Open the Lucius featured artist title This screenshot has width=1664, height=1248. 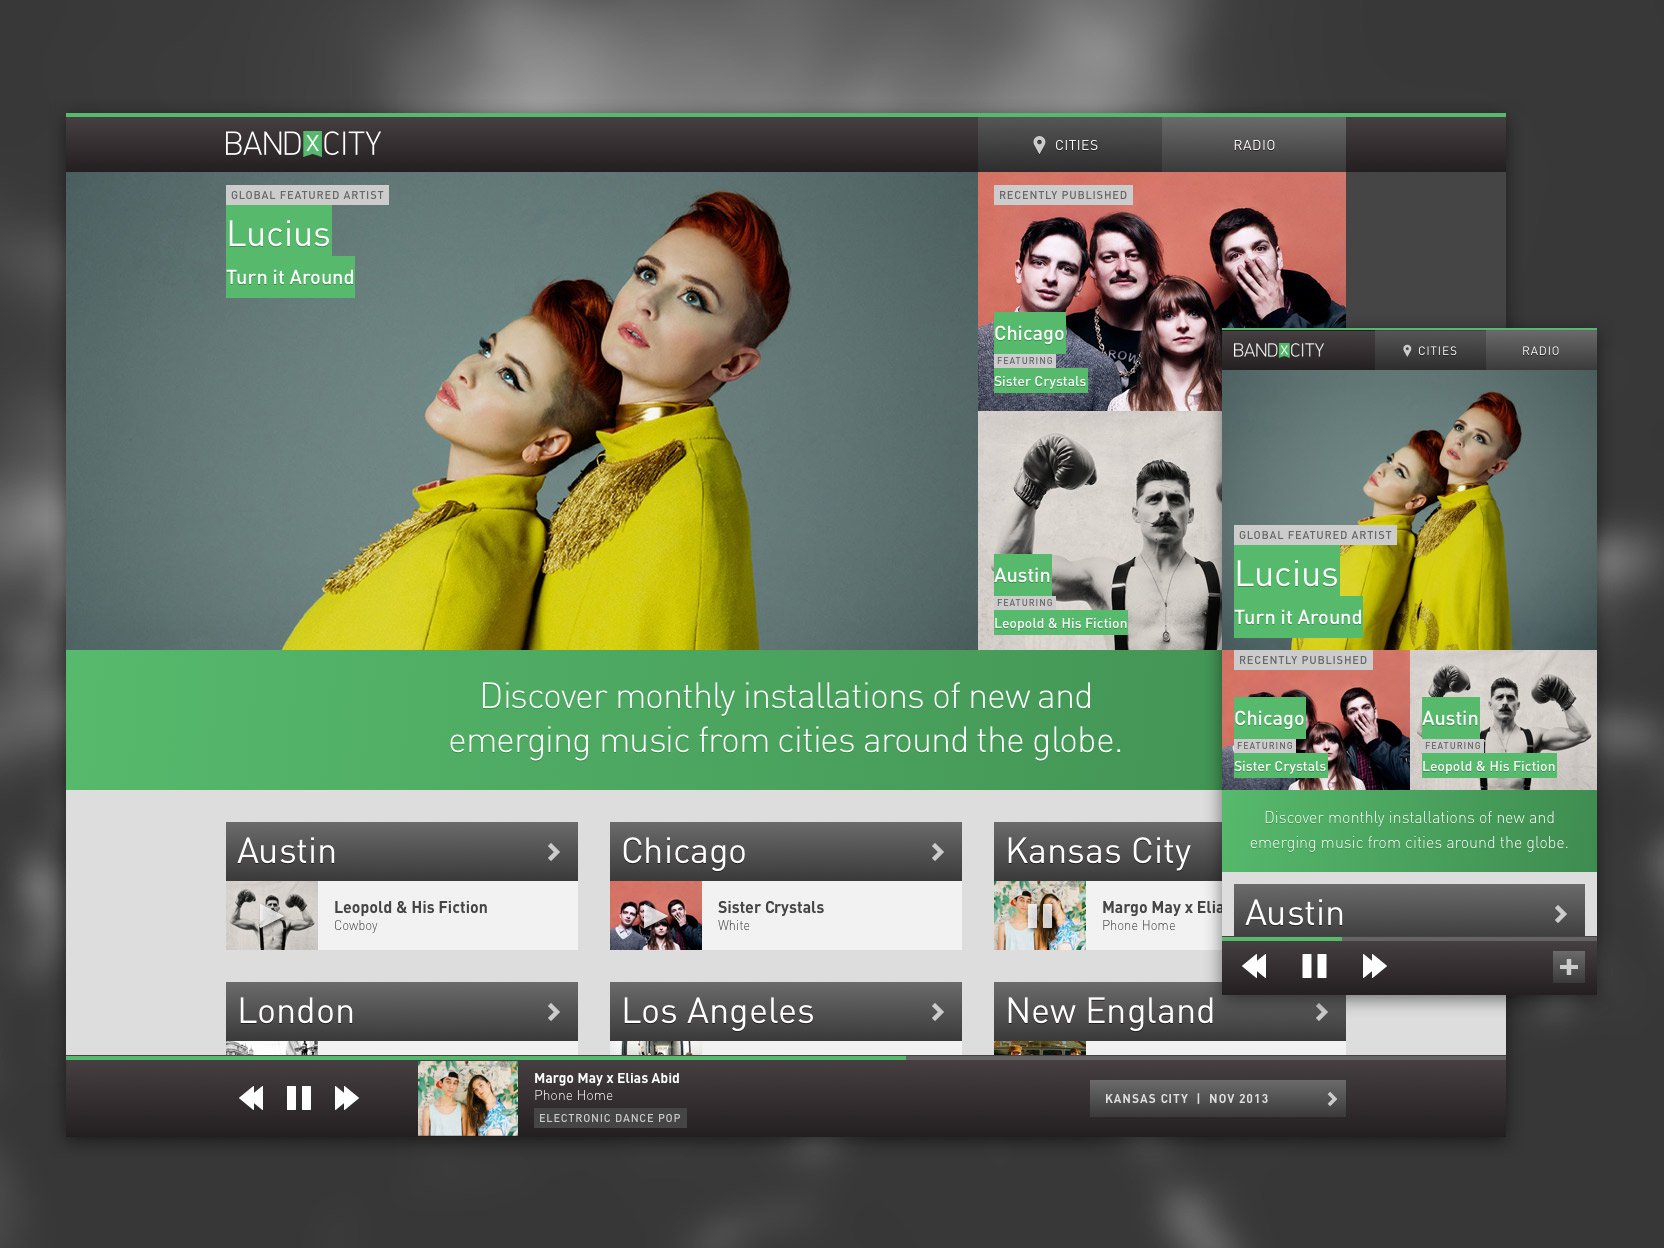pyautogui.click(x=279, y=233)
